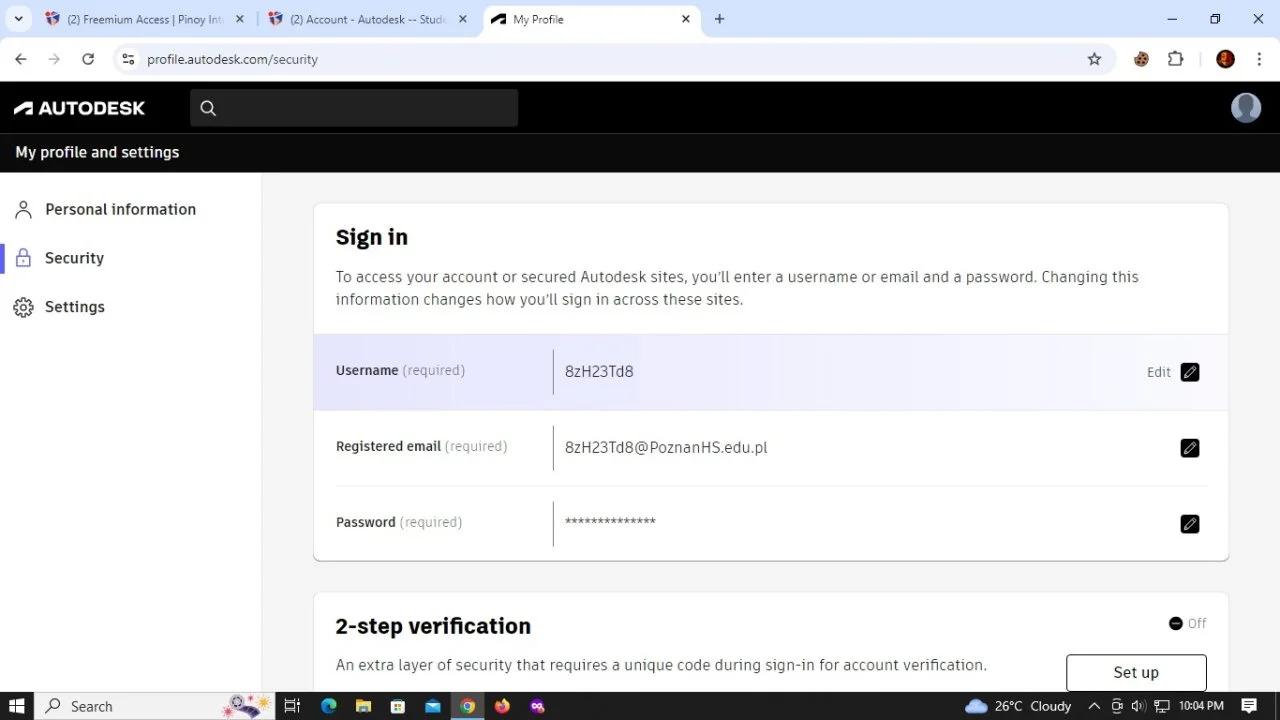This screenshot has height=720, width=1280.
Task: Open the tab search dropdown arrow
Action: 18,19
